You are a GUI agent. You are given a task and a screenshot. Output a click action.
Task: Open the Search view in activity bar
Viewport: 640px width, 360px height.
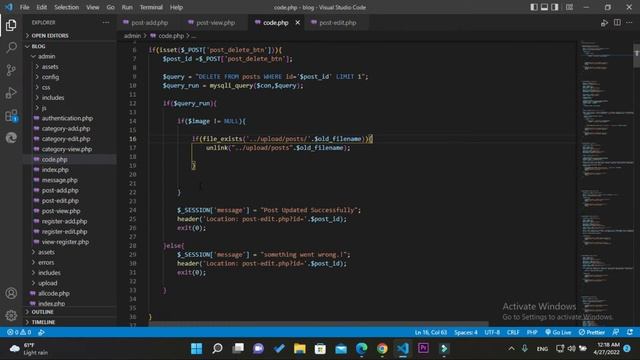click(11, 47)
